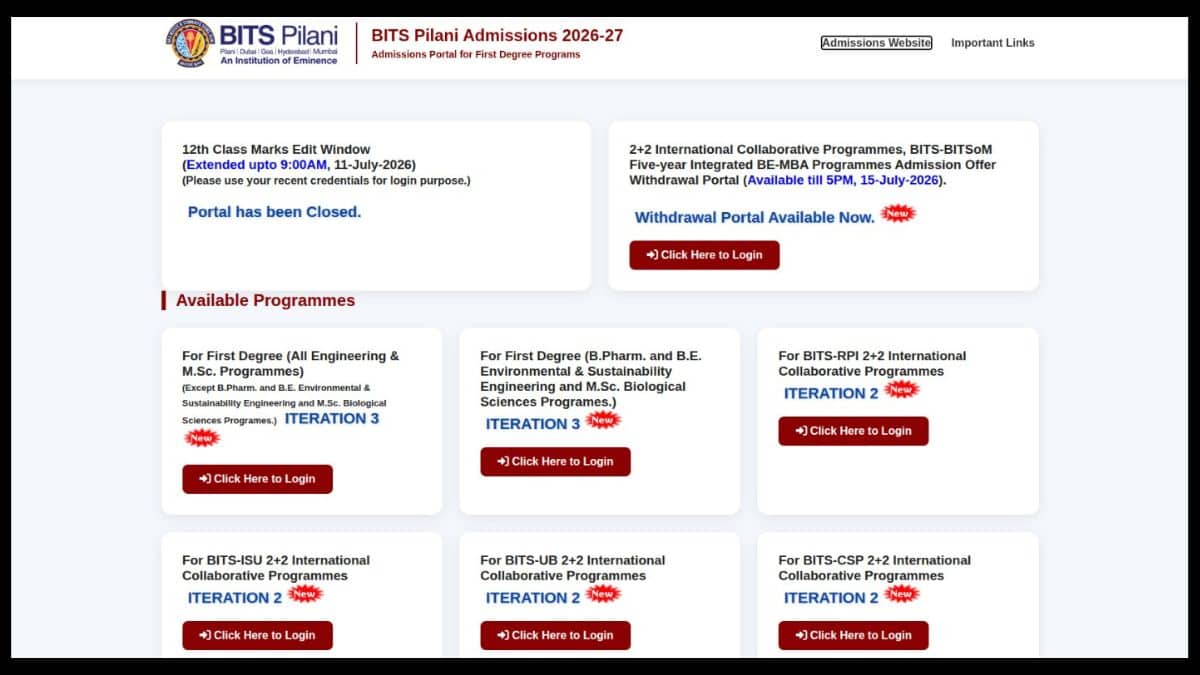Click ITERATION 3 in the B.Pharm. card
The width and height of the screenshot is (1200, 675).
coord(533,424)
